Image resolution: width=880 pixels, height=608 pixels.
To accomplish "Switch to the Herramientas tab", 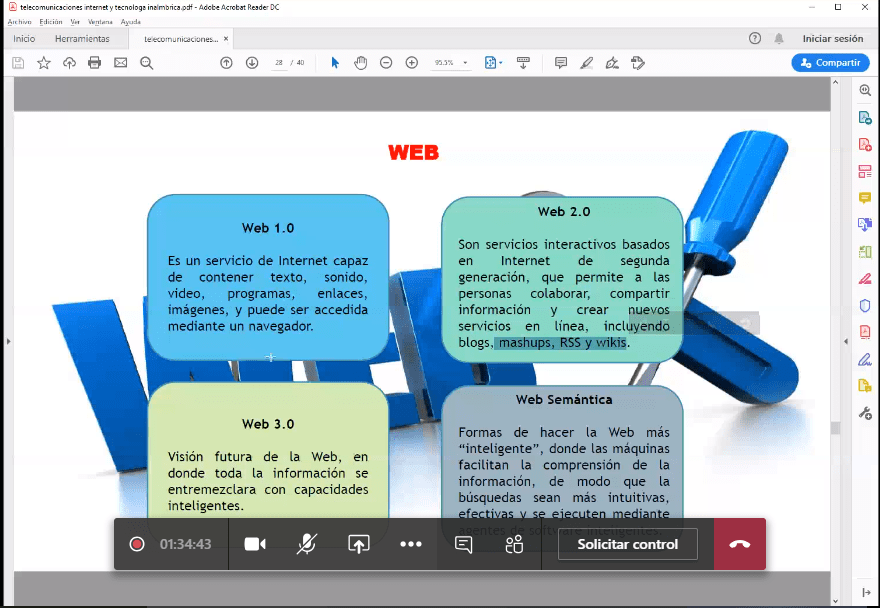I will (x=82, y=39).
